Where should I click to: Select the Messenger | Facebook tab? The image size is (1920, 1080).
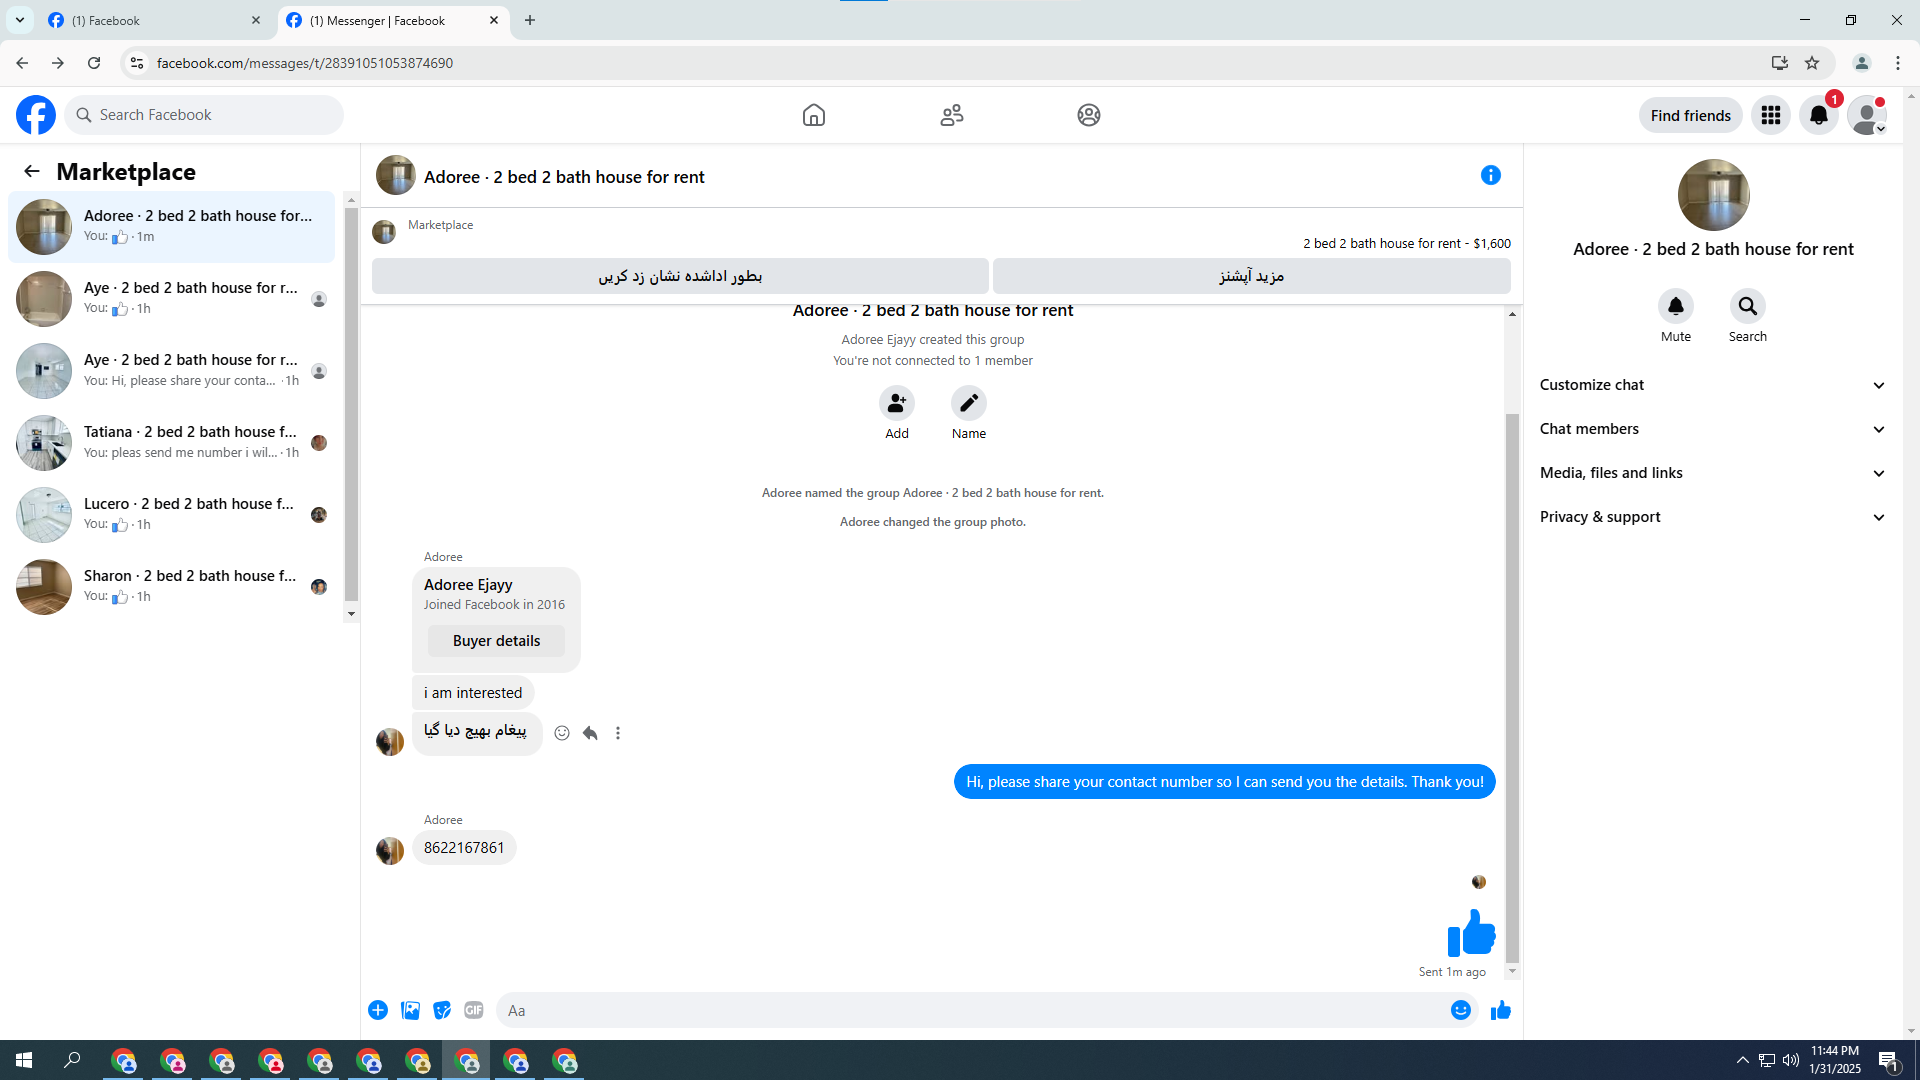click(x=393, y=20)
